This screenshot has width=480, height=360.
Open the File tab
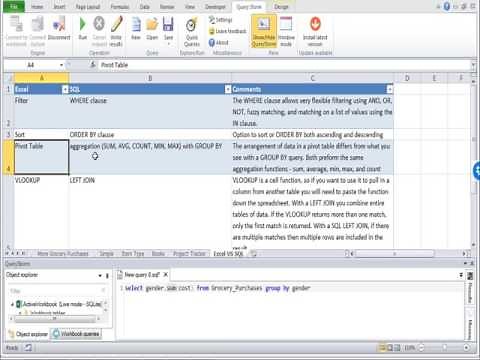tap(14, 6)
